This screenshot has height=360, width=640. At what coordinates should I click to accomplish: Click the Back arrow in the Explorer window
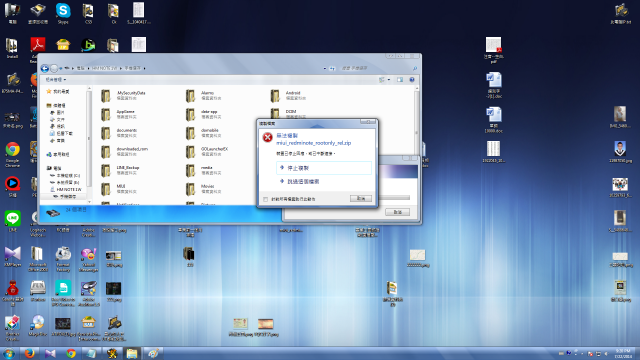44,68
